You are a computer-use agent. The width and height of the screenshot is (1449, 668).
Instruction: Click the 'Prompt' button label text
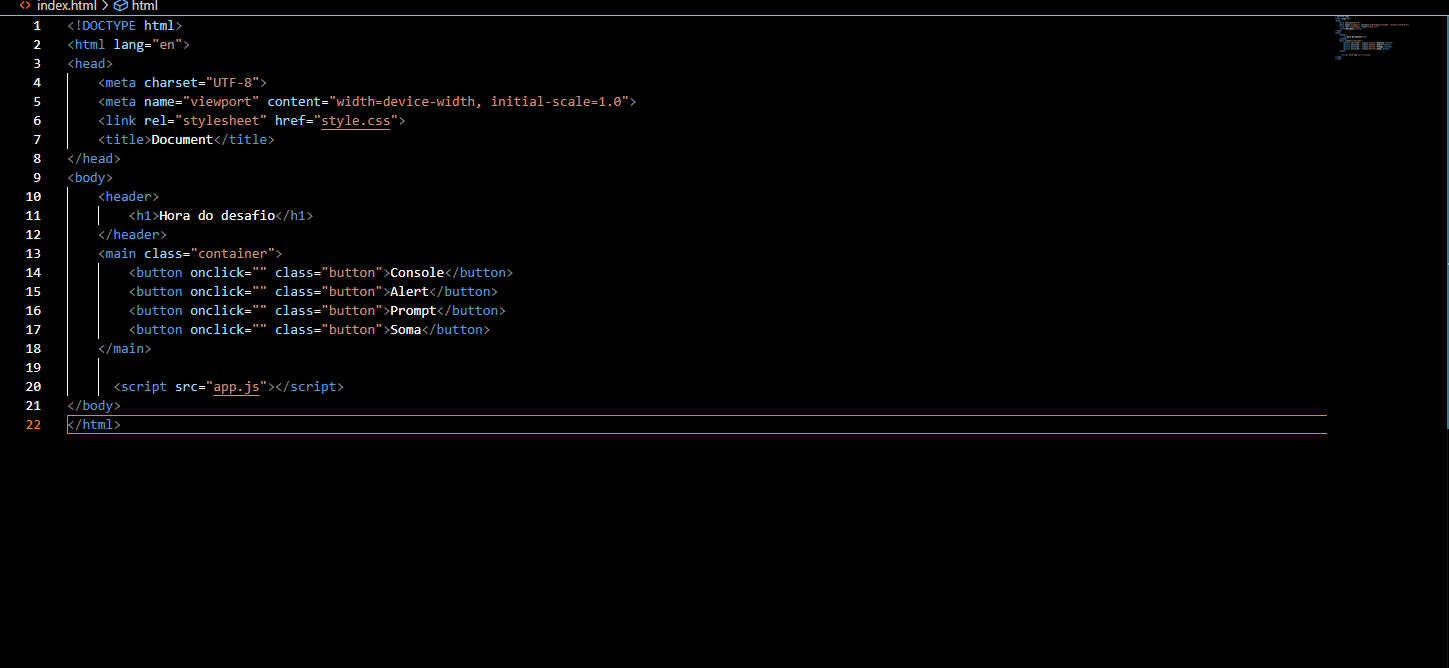click(413, 311)
